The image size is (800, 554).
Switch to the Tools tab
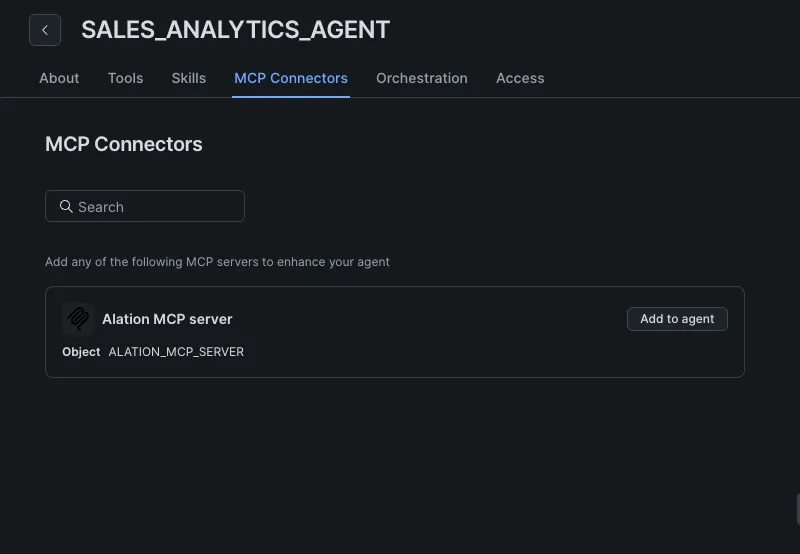(x=126, y=78)
